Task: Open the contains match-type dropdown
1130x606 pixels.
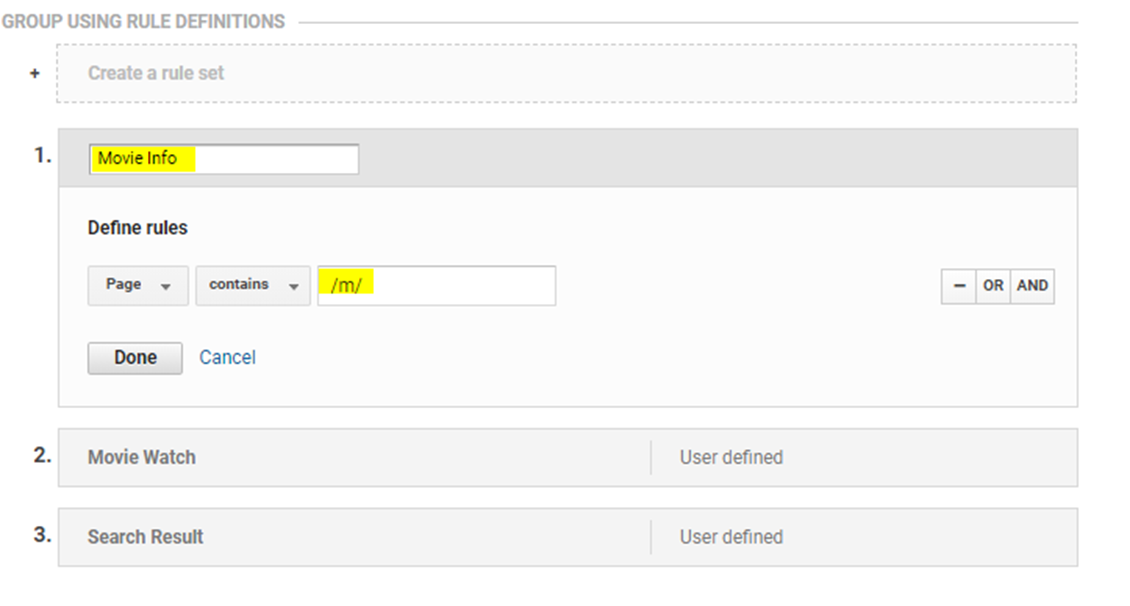Action: coord(252,285)
